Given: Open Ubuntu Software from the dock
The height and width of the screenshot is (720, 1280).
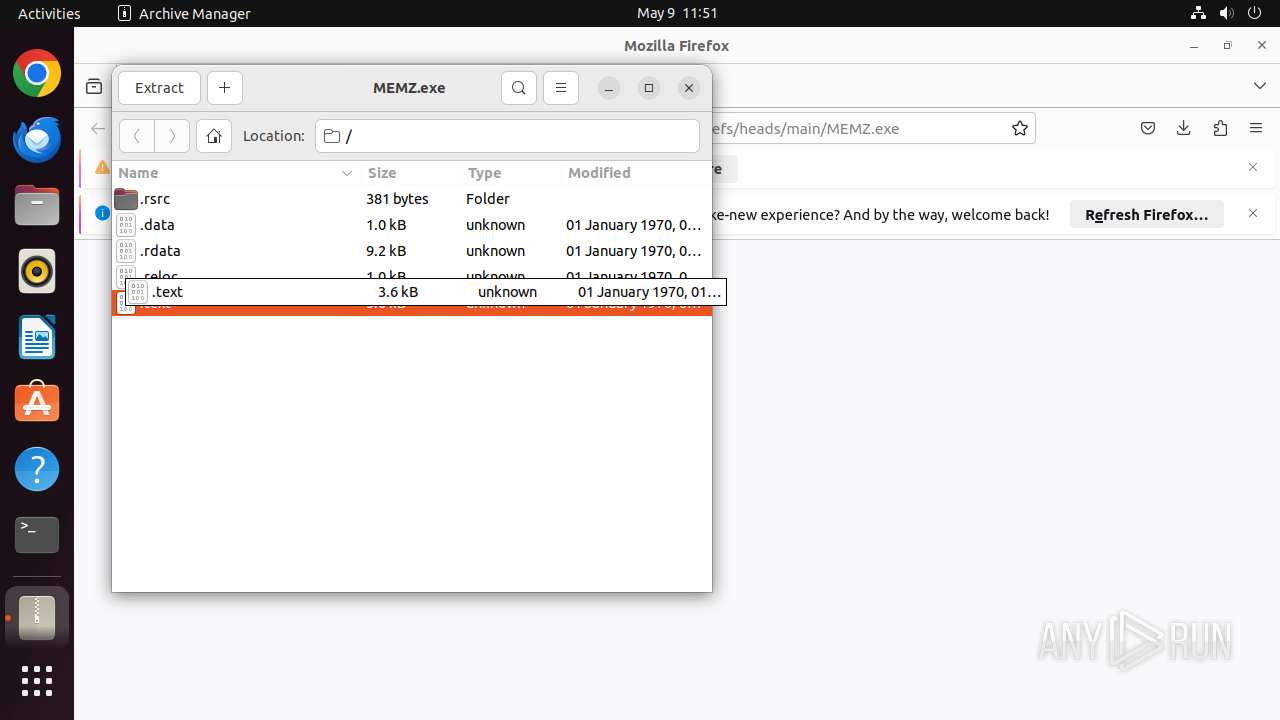Looking at the screenshot, I should (x=37, y=403).
